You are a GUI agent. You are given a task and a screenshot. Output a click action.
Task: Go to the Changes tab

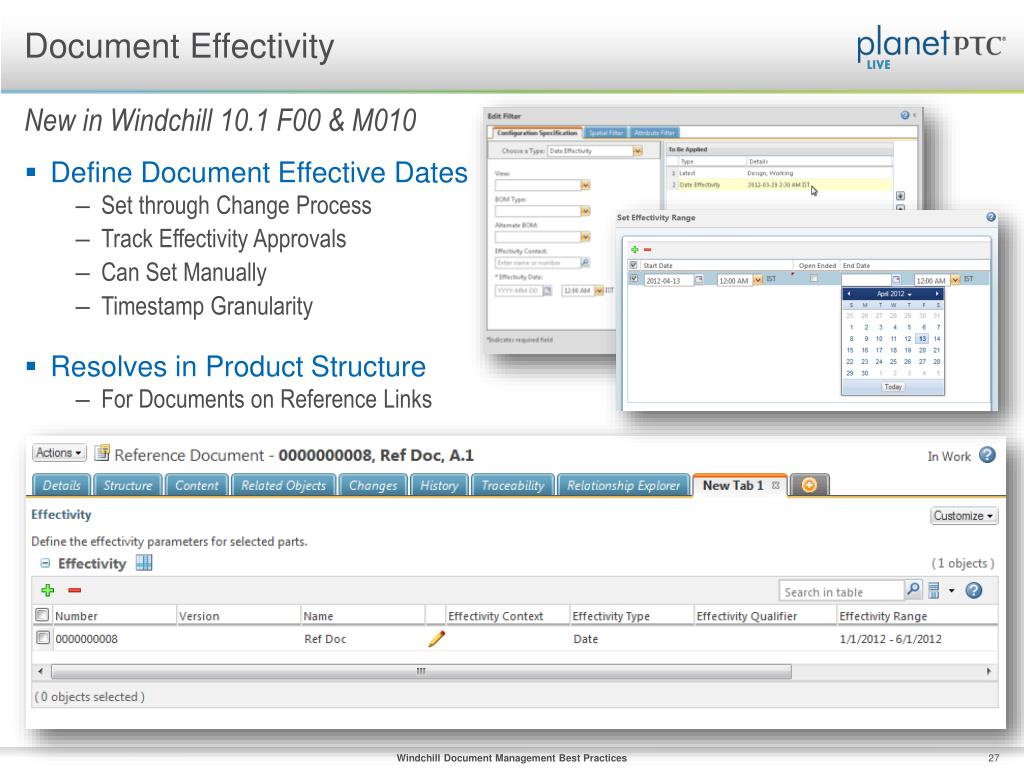[373, 485]
